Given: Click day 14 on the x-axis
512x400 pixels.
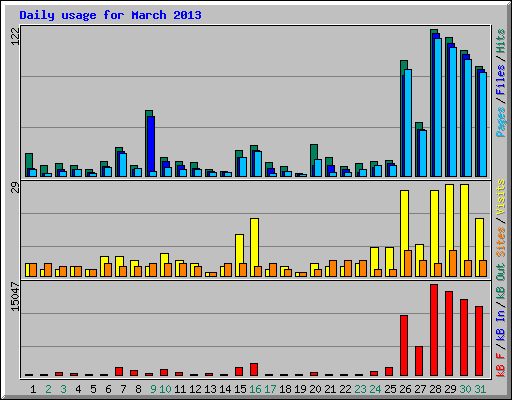Looking at the screenshot, I should (x=225, y=389).
